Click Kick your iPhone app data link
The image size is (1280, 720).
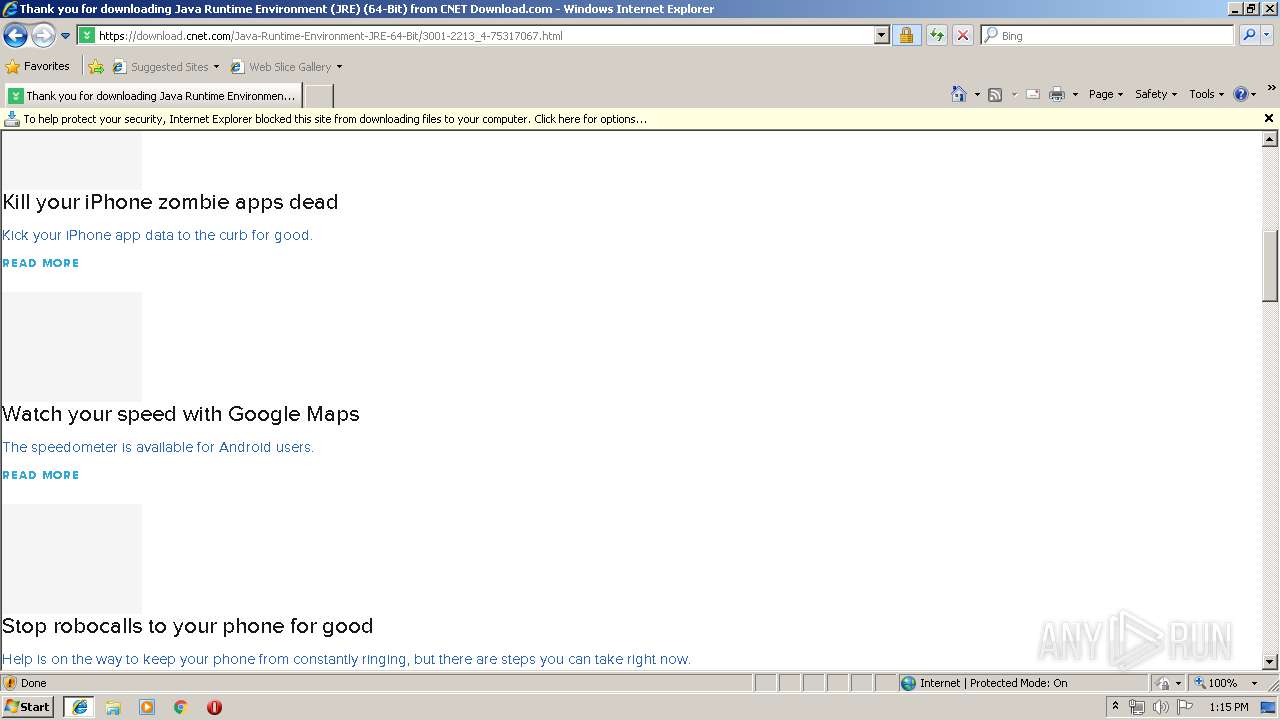click(x=157, y=235)
